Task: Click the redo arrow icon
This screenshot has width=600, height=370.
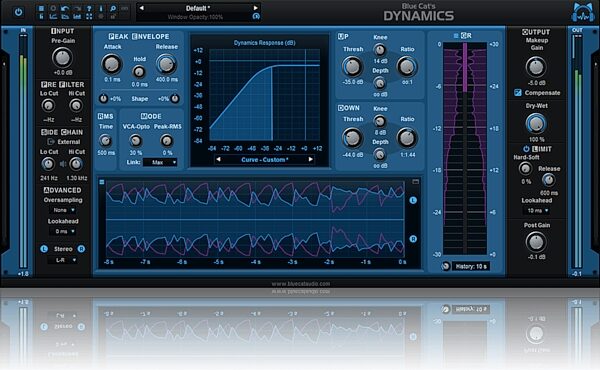Action: pos(77,8)
